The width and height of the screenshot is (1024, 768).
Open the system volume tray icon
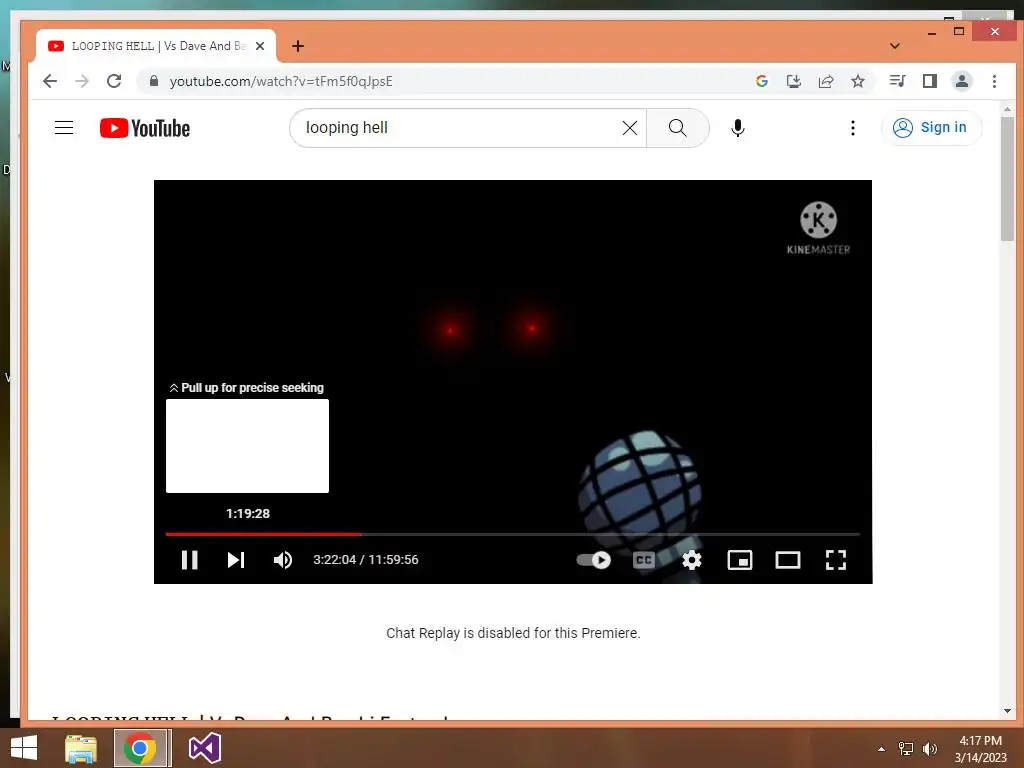[930, 749]
